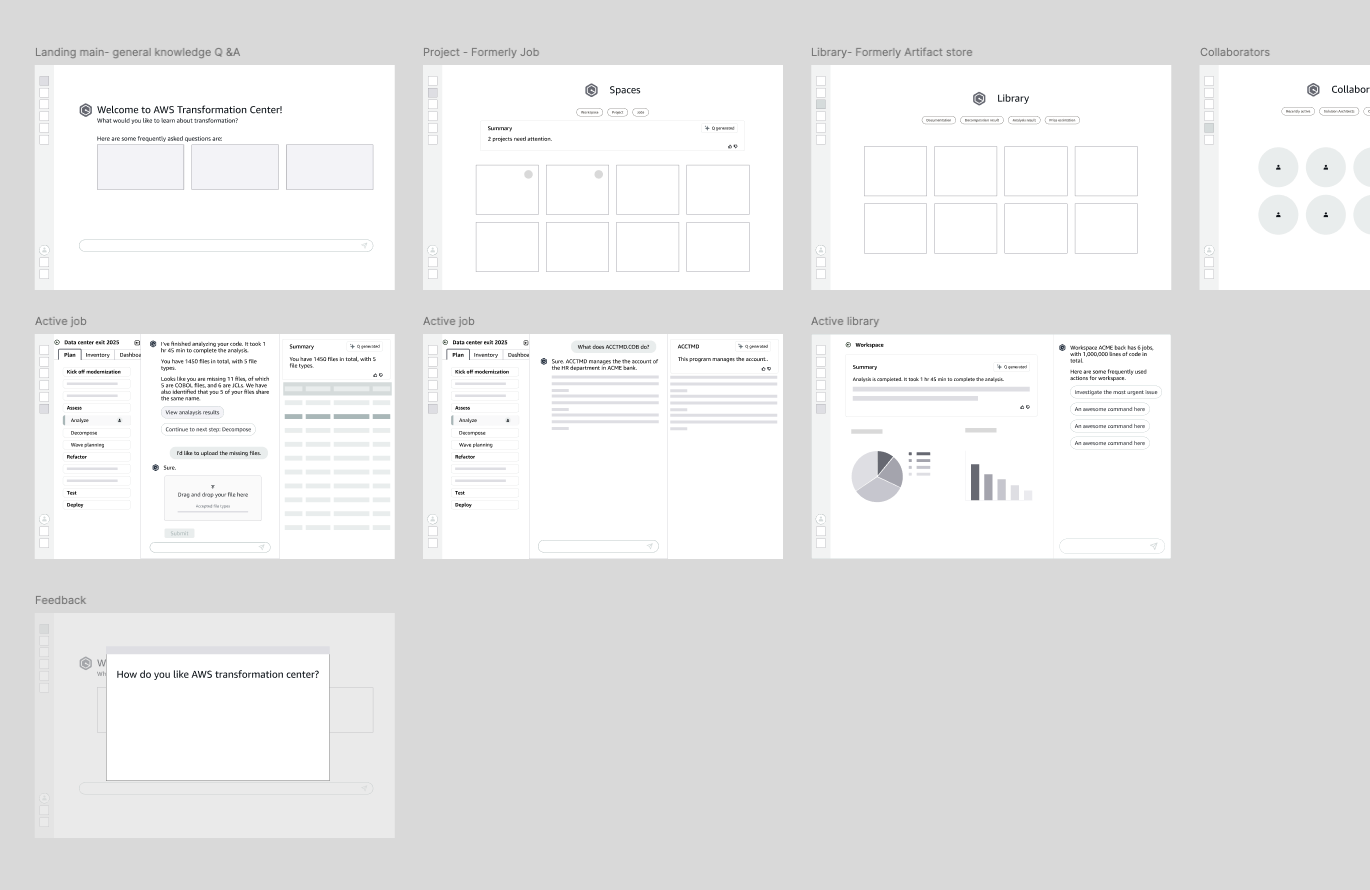1370x890 pixels.
Task: Expand the Refactor section in first Active job
Action: click(77, 457)
